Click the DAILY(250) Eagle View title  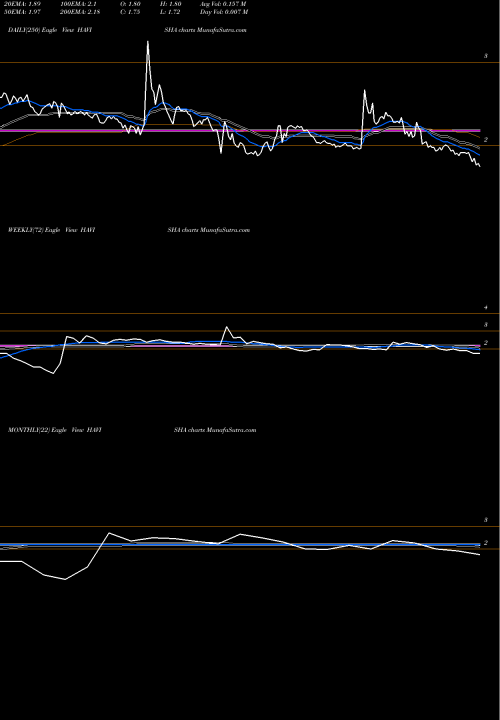42,29
